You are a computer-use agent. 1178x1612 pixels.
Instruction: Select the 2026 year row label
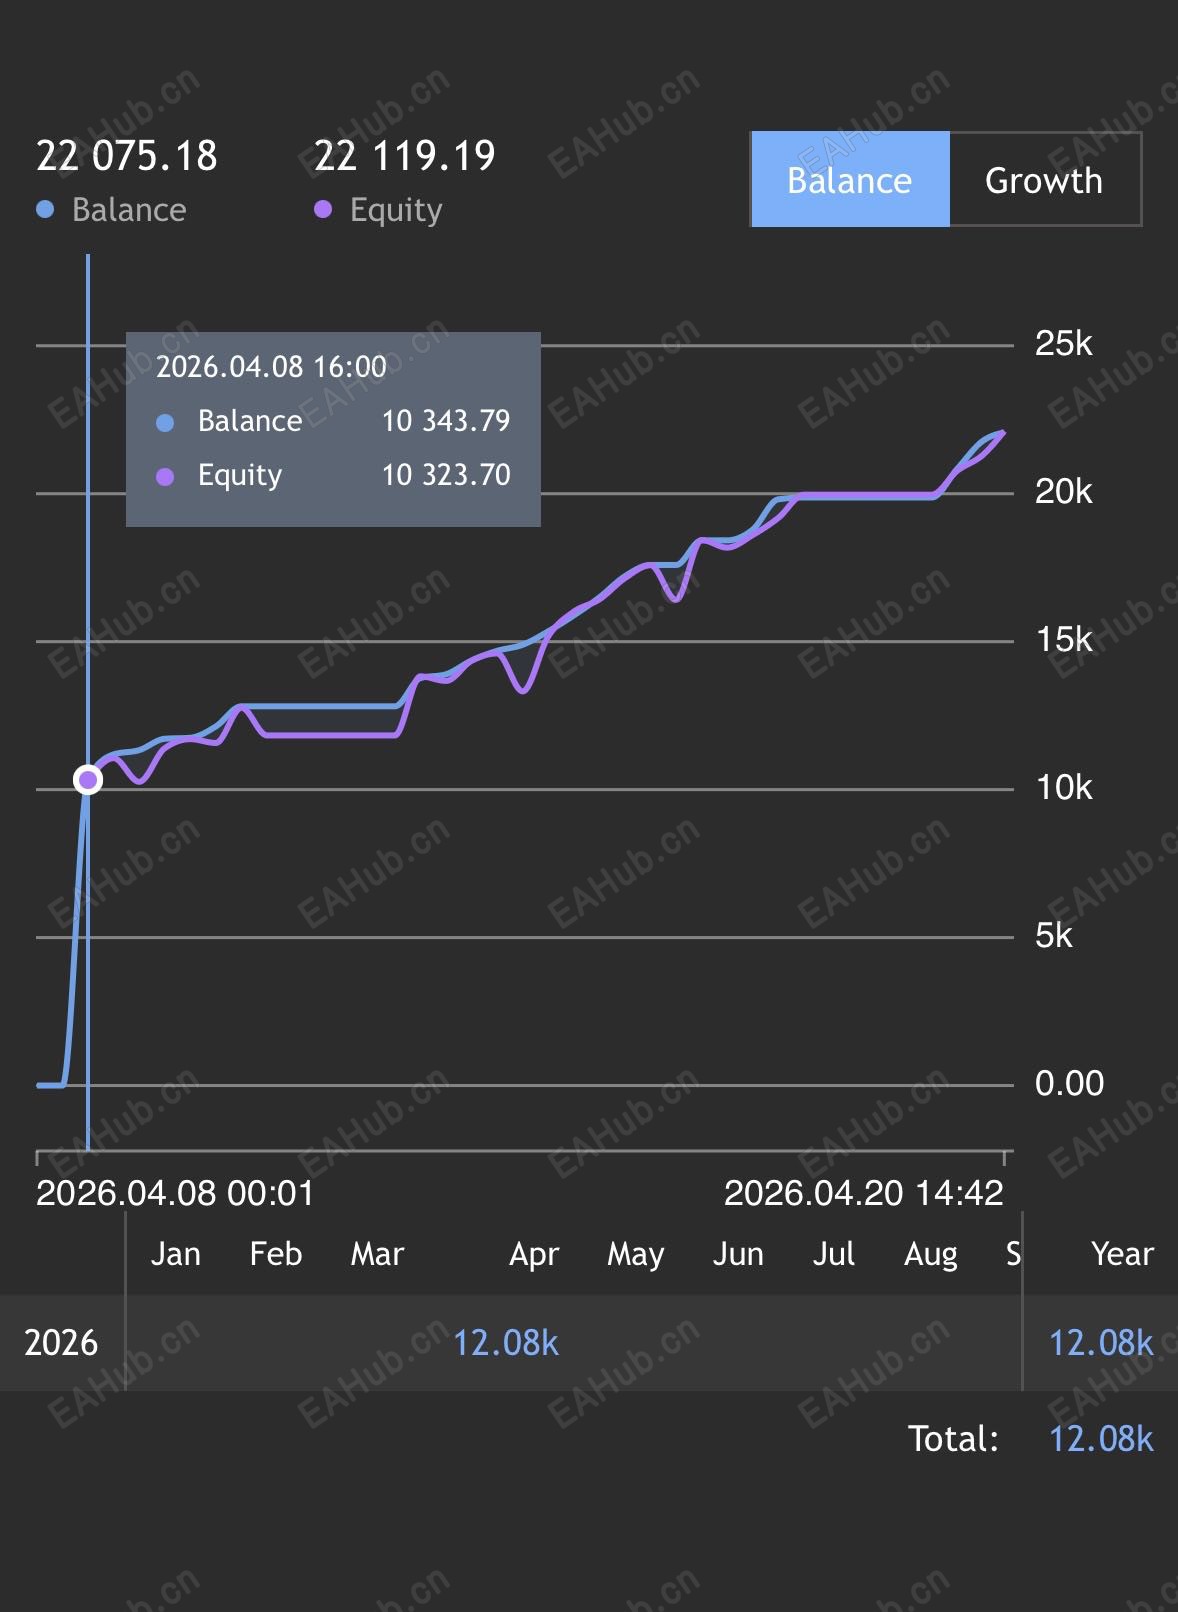[61, 1343]
